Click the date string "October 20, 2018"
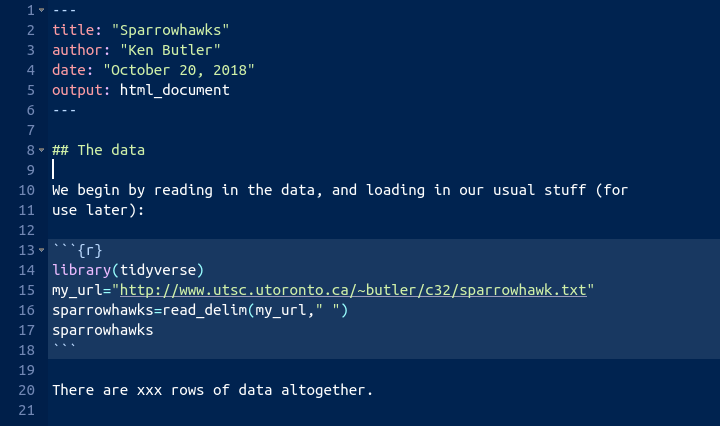 click(x=178, y=70)
